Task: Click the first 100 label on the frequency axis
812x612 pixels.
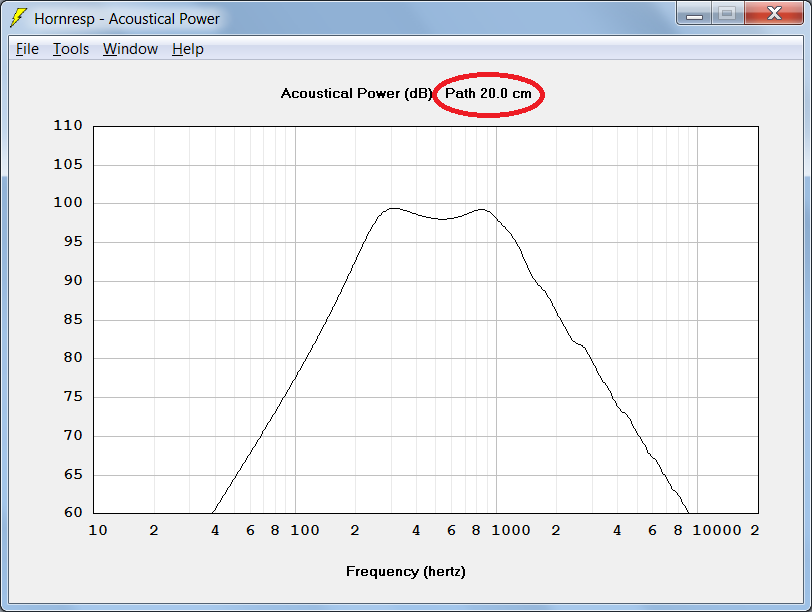Action: pos(304,530)
